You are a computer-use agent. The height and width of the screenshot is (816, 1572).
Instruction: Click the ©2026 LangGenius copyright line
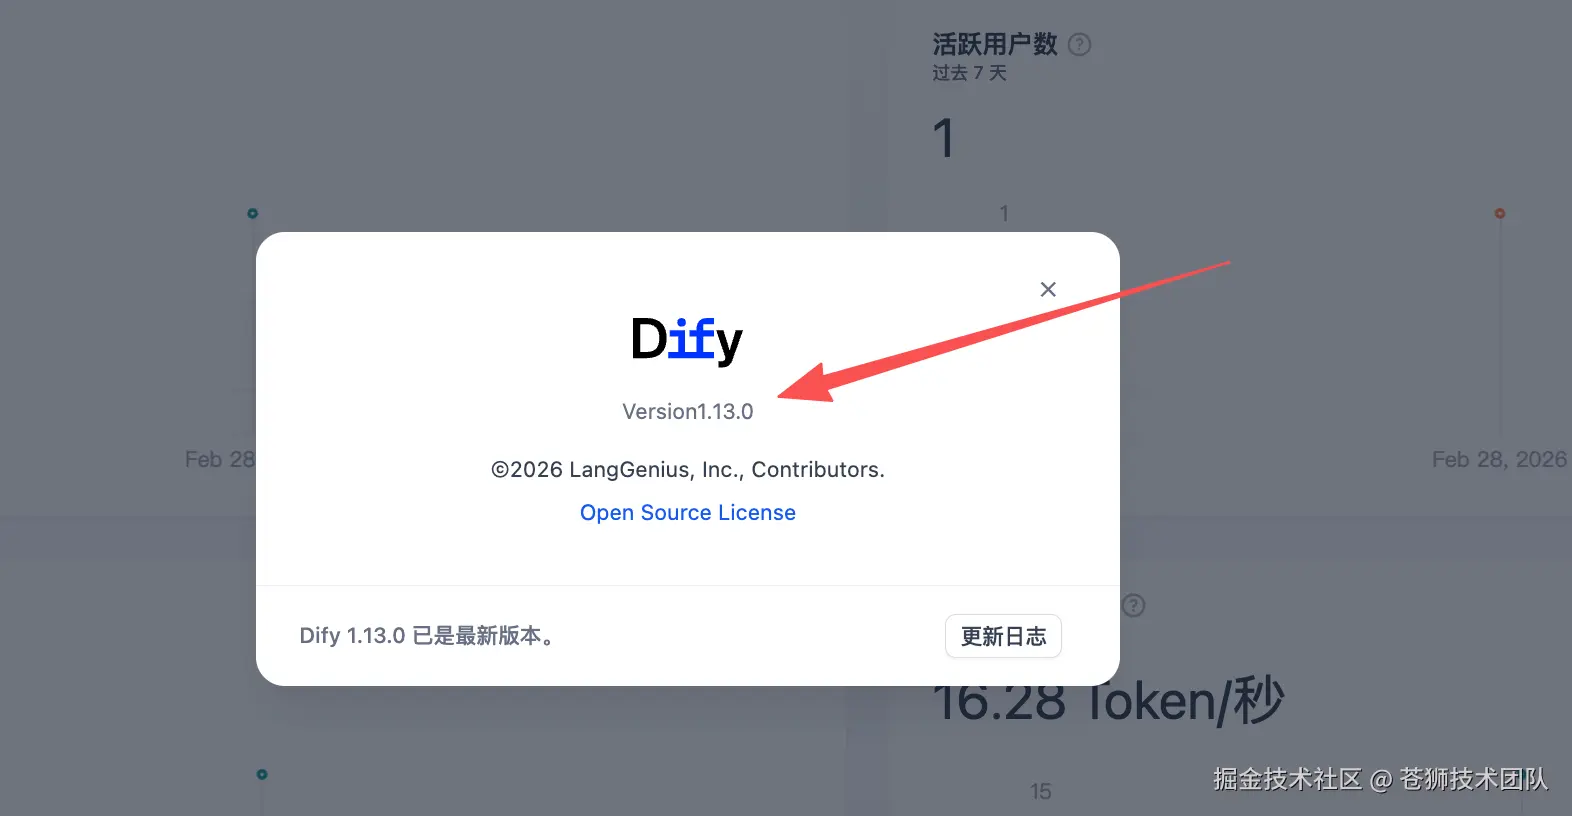click(688, 470)
